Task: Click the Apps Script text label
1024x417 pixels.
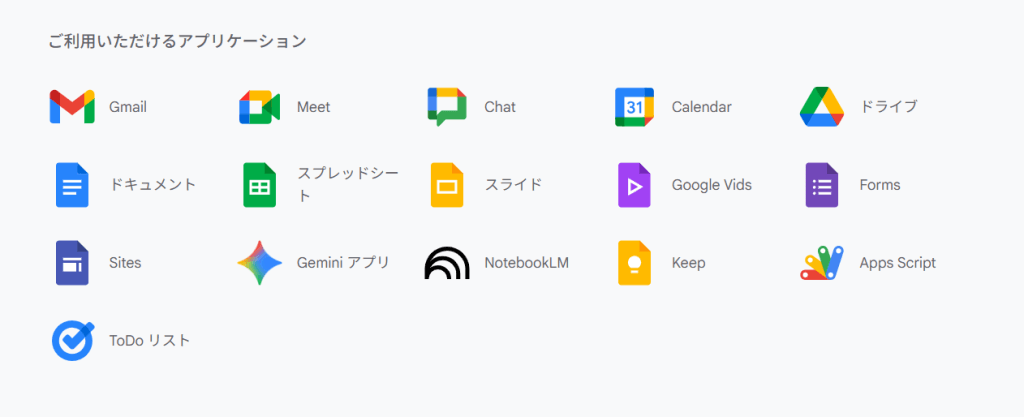Action: 898,264
